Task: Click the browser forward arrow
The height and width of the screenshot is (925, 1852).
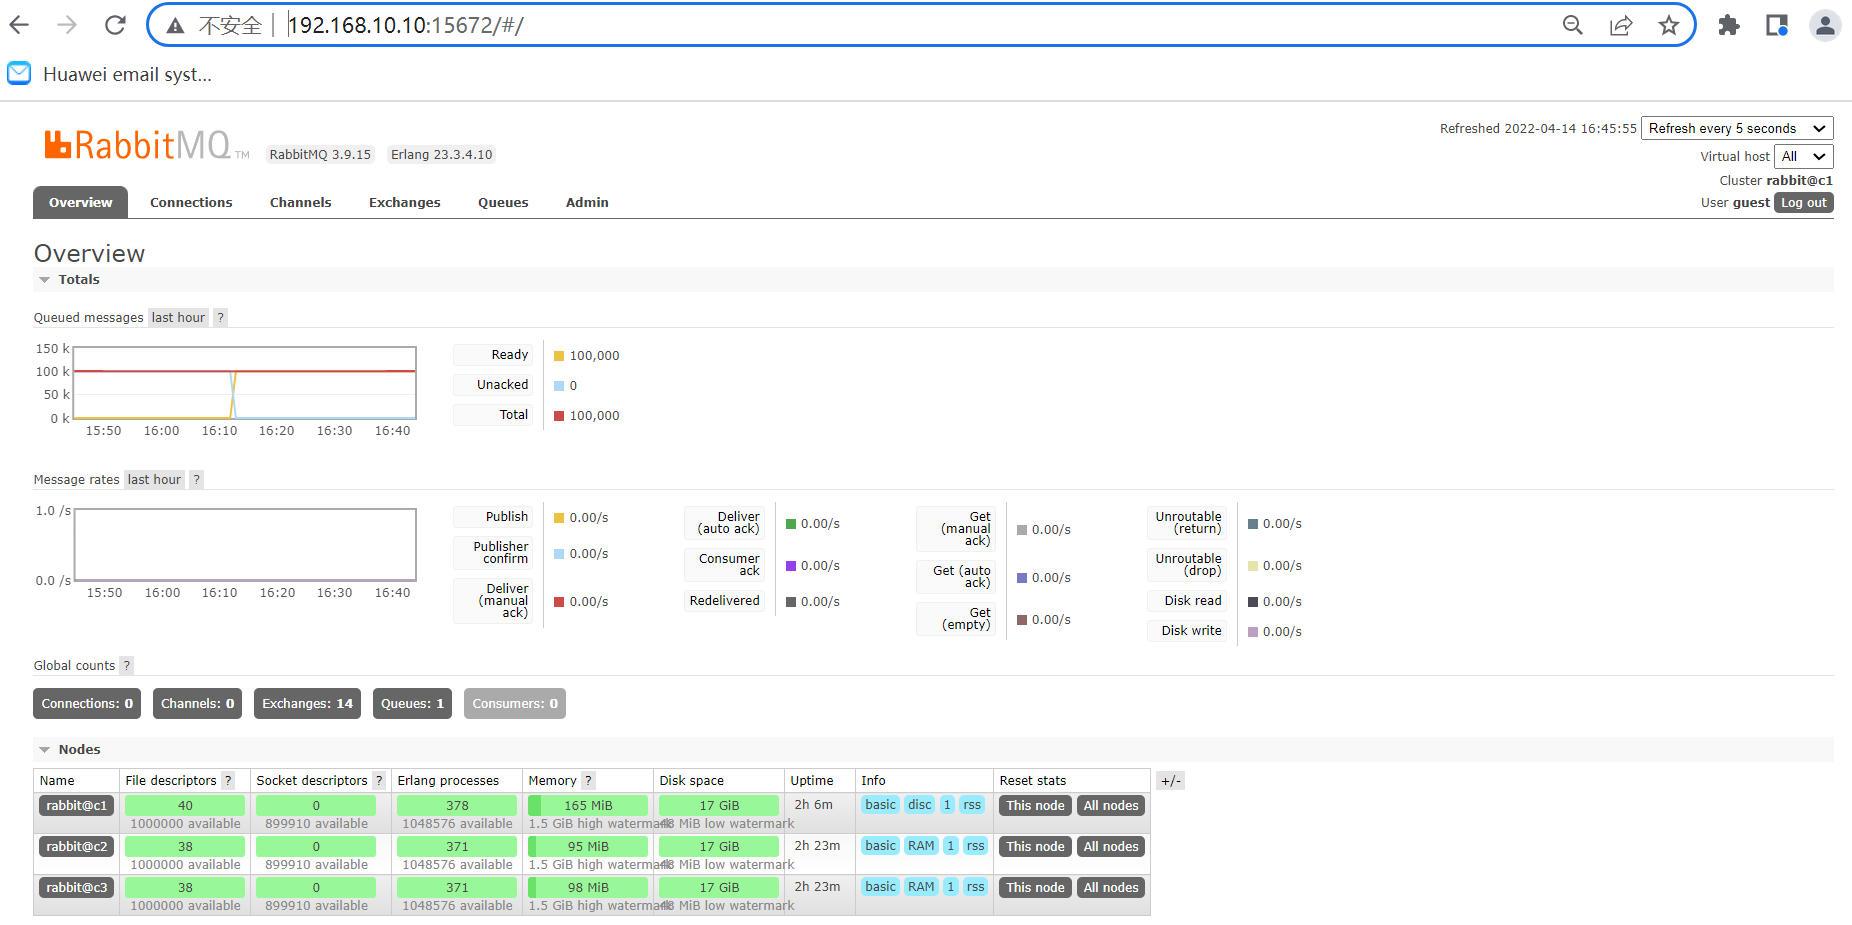Action: pyautogui.click(x=67, y=25)
